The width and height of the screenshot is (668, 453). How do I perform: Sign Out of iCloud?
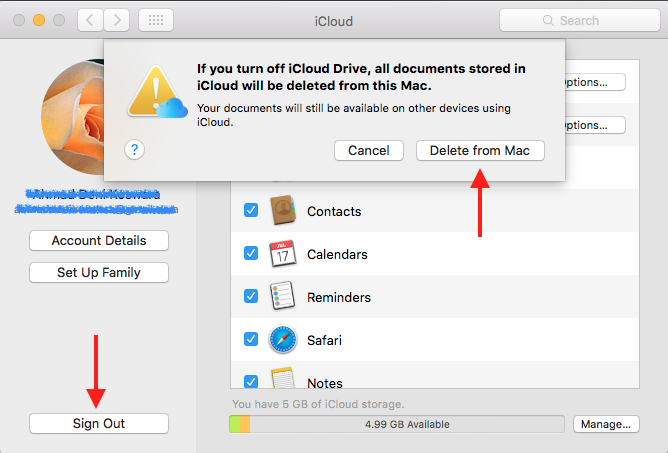coord(99,424)
